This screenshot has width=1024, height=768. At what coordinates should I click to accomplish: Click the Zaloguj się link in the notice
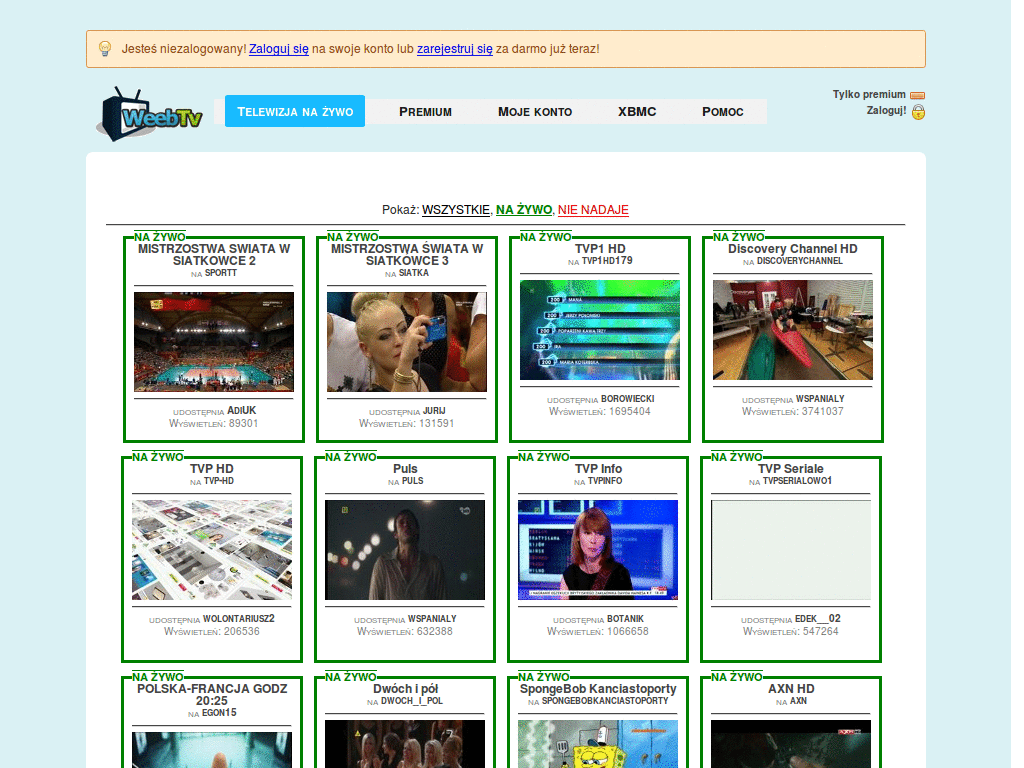click(x=279, y=49)
